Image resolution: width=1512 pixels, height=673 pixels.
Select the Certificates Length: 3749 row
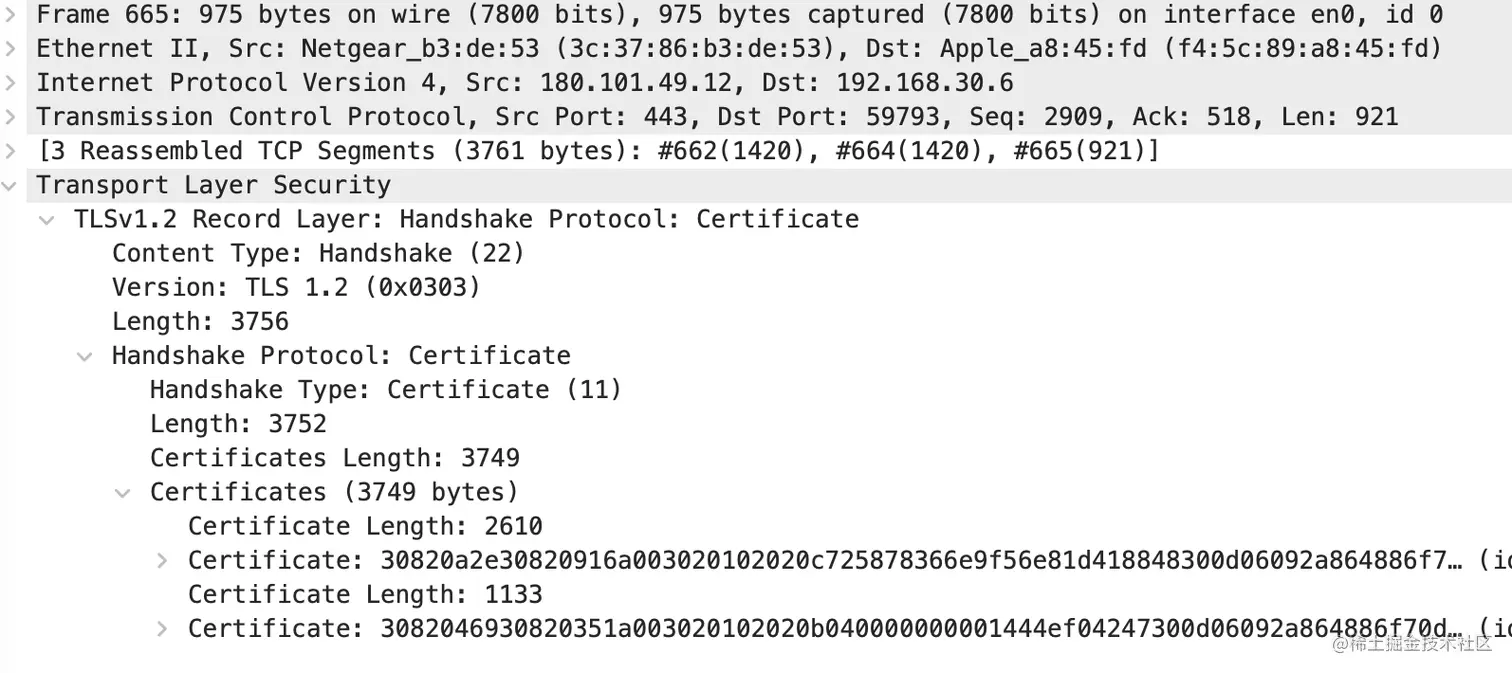335,457
